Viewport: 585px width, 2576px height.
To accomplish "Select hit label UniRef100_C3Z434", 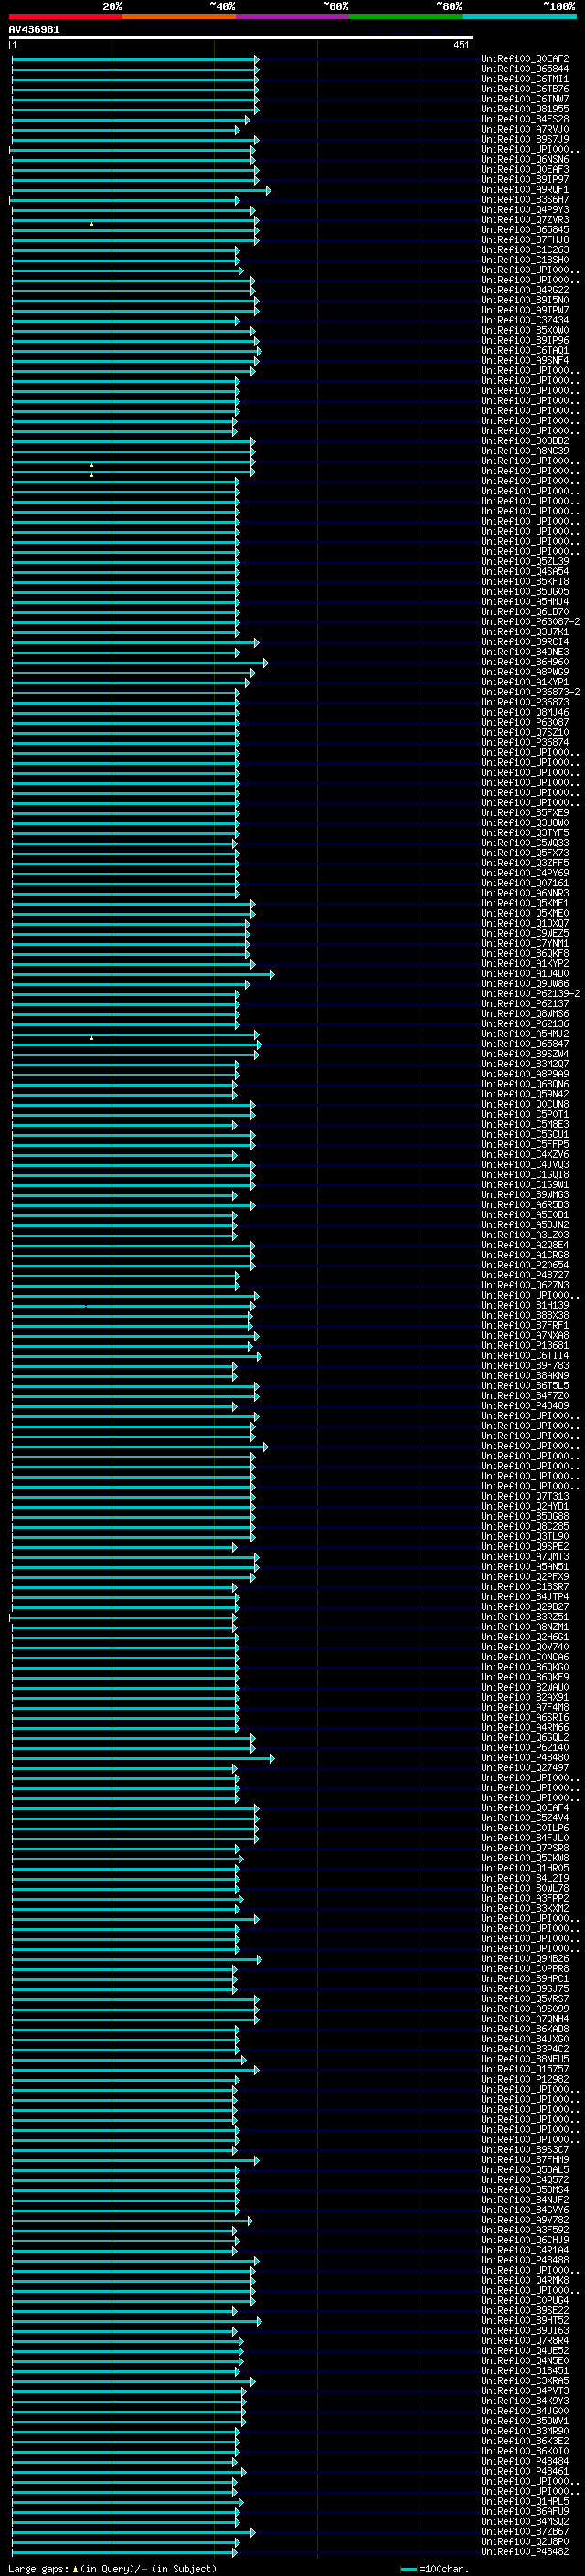I will (524, 320).
